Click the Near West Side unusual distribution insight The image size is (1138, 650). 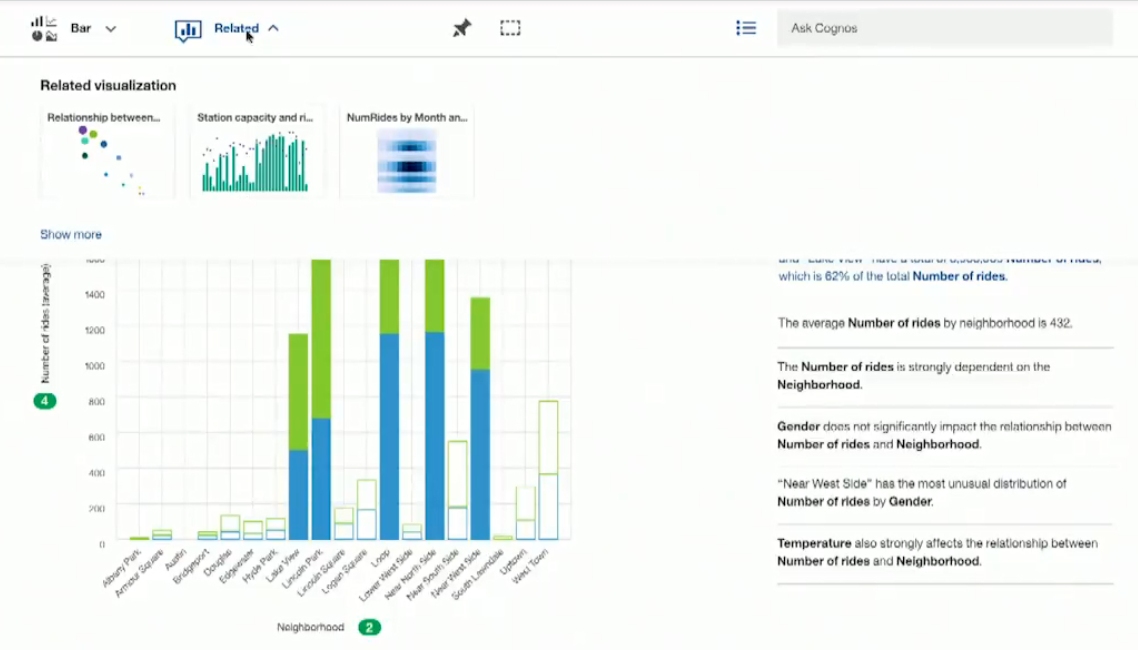[922, 493]
